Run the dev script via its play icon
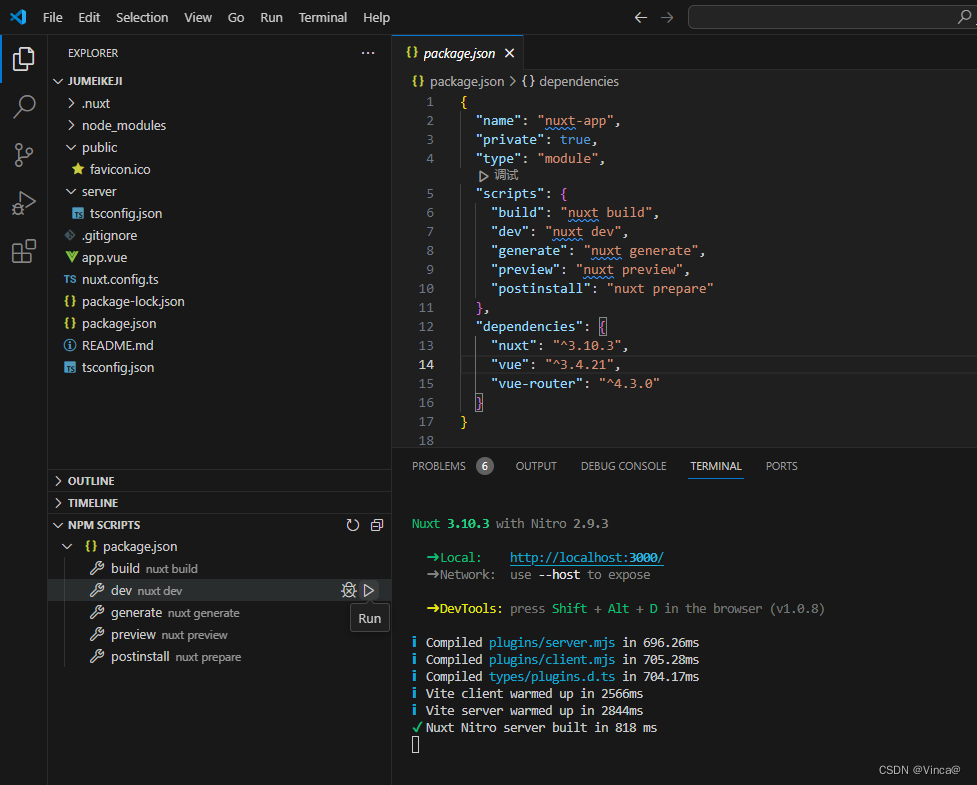 (369, 590)
